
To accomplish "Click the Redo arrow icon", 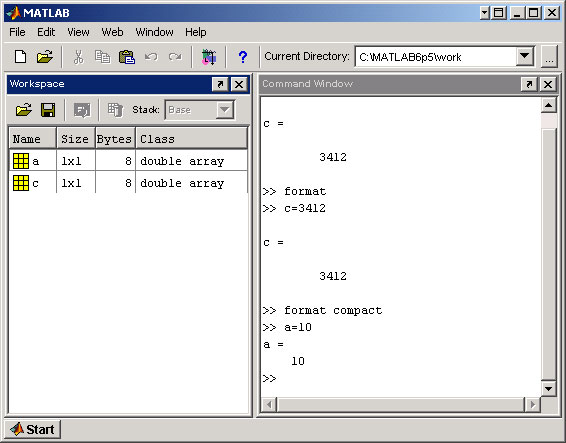I will (x=175, y=57).
